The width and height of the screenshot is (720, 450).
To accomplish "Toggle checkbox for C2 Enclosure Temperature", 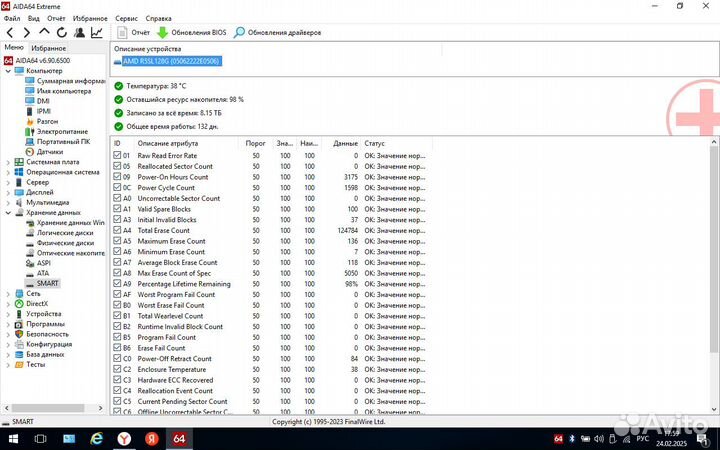I will [117, 369].
